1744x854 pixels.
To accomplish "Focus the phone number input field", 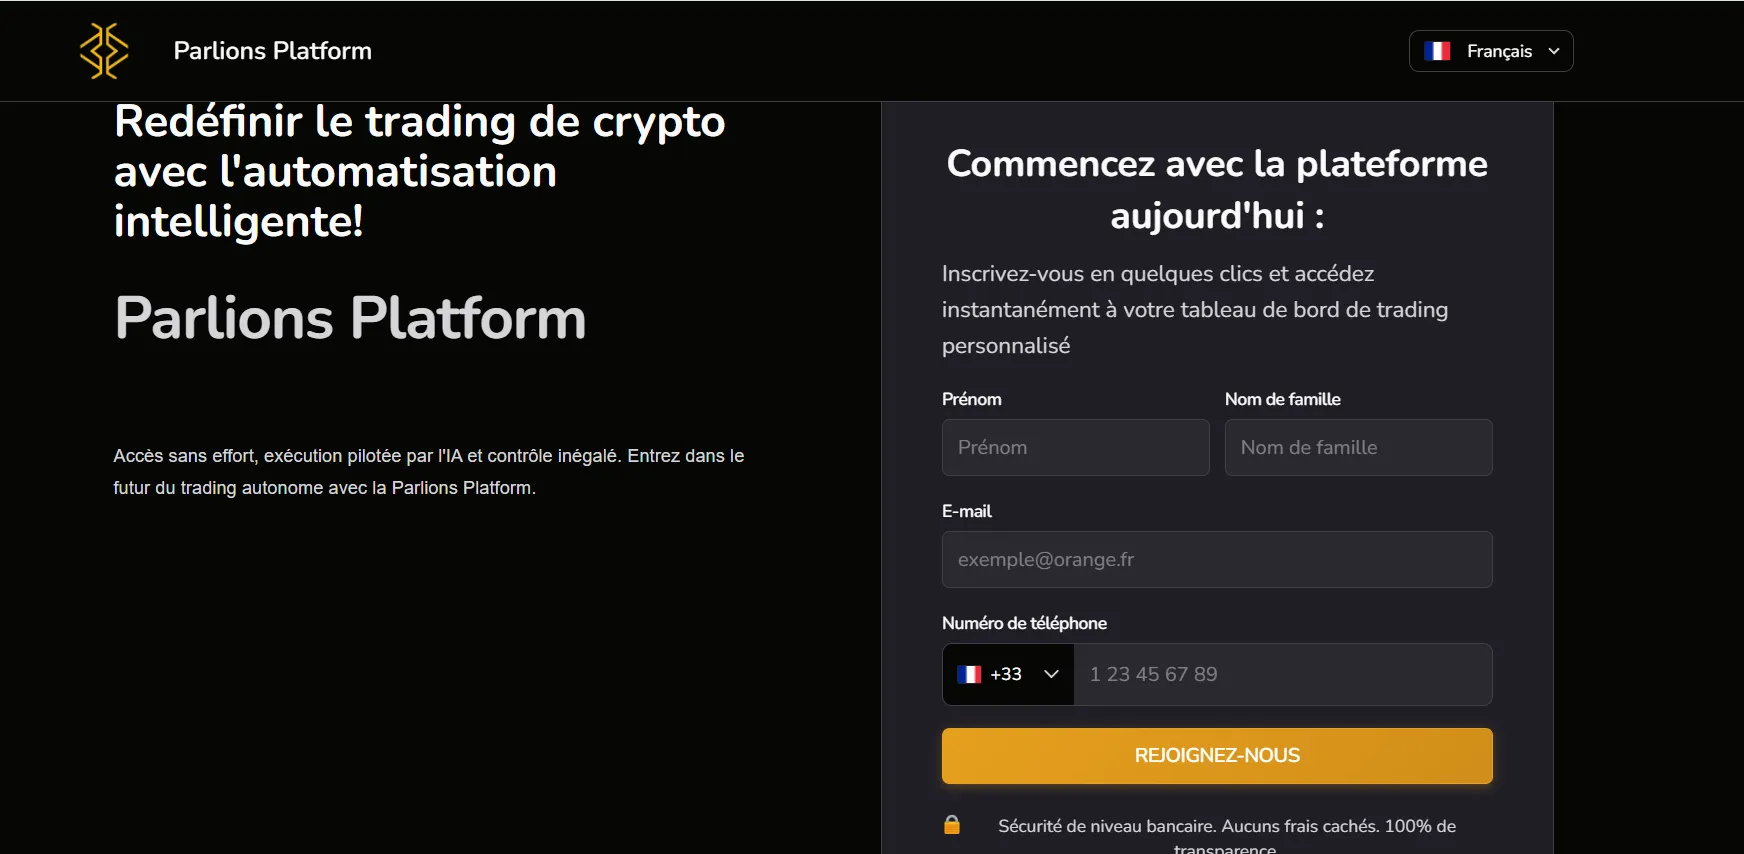I will [x=1282, y=674].
